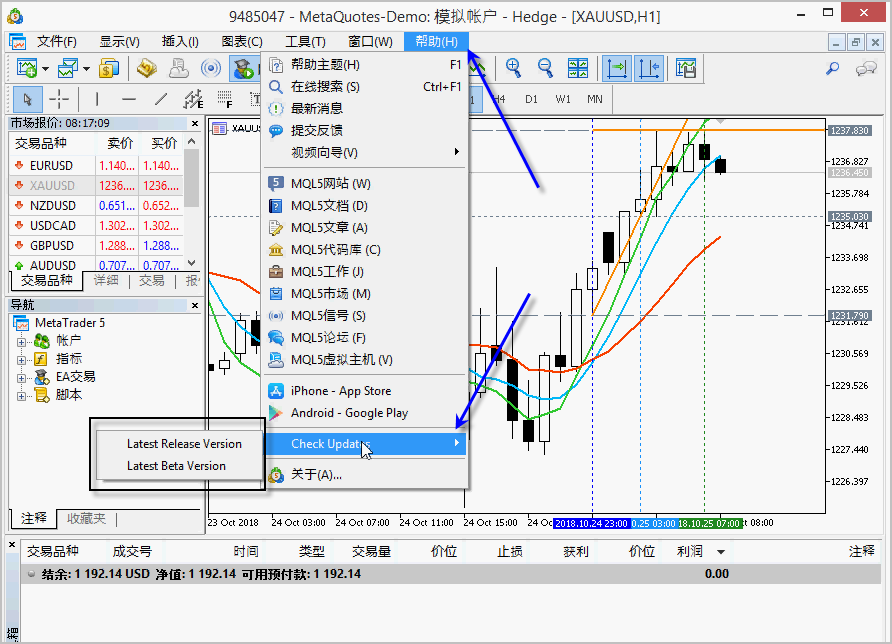Choose iPhone - App Store entry
This screenshot has height=644, width=892.
click(365, 391)
